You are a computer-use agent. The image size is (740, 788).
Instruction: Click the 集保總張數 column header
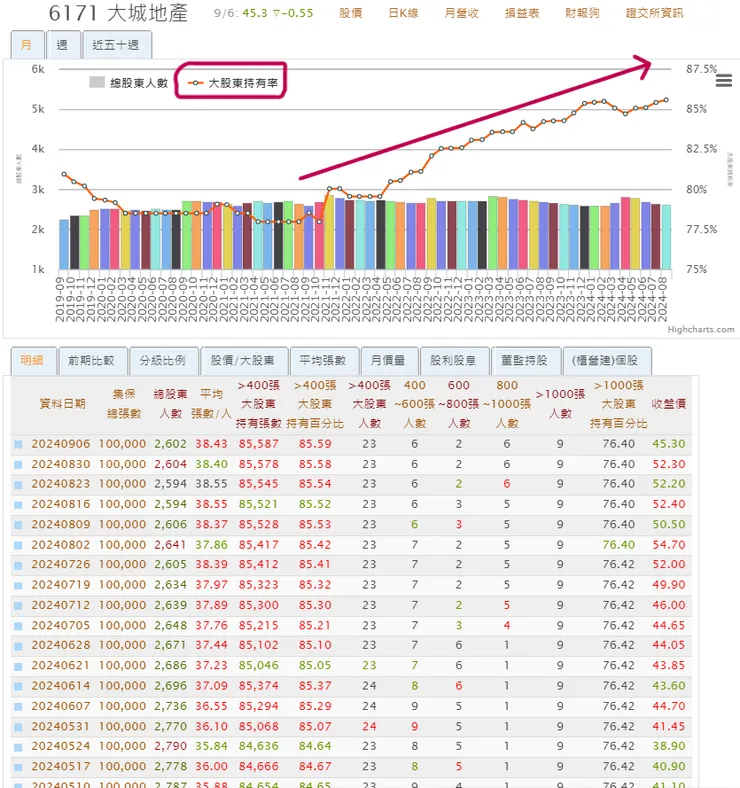[124, 404]
